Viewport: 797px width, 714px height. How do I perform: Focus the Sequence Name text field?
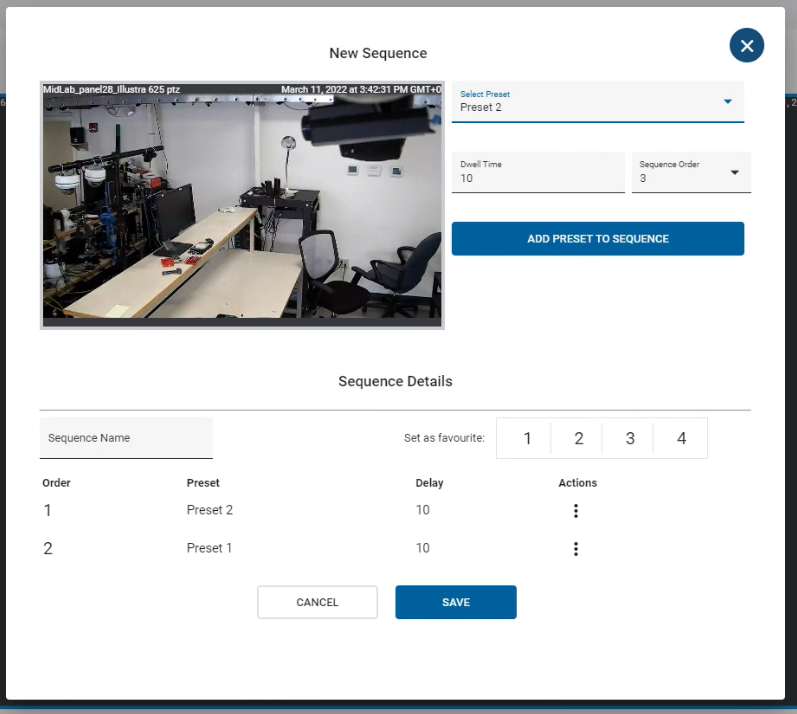coord(126,438)
